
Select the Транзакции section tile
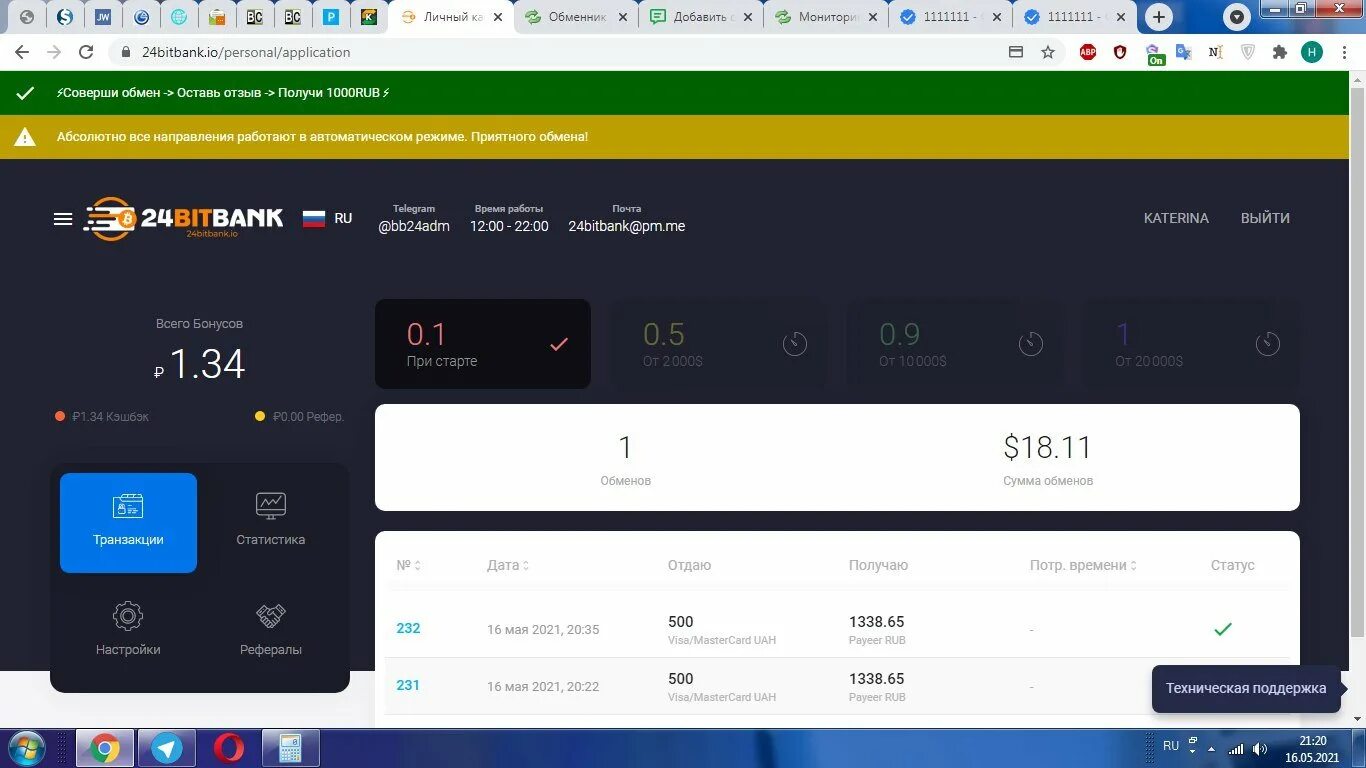[128, 523]
